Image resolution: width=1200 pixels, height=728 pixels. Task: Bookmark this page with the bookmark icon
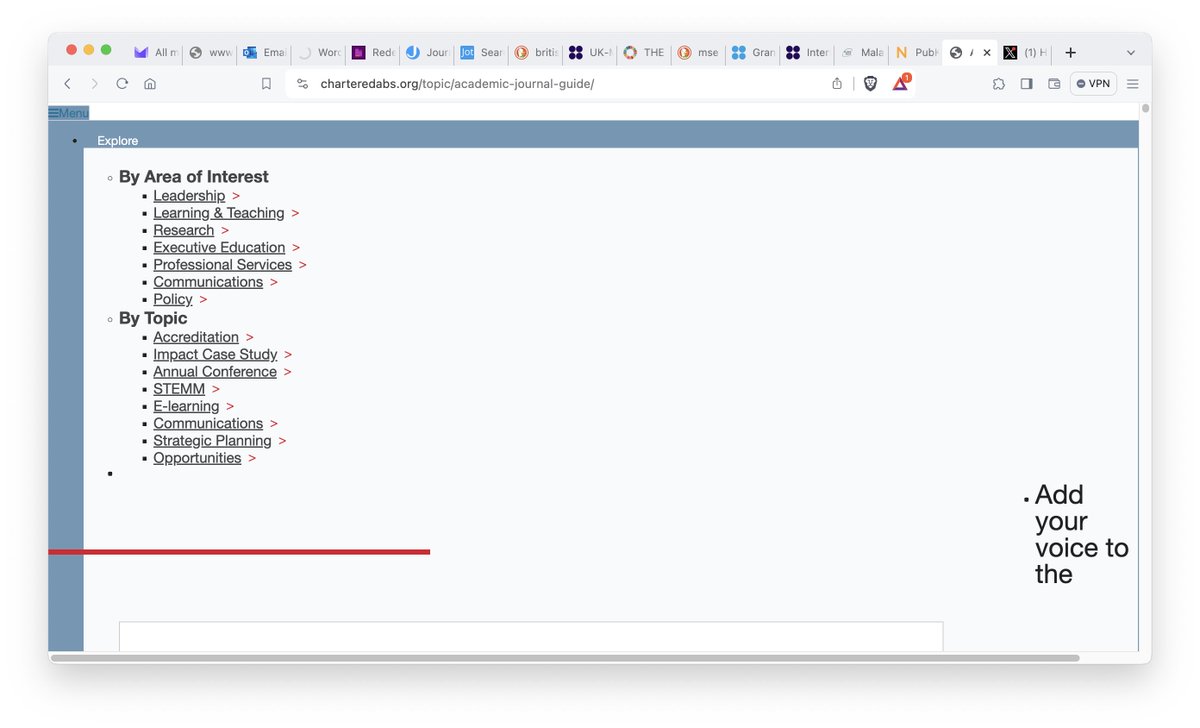tap(266, 84)
